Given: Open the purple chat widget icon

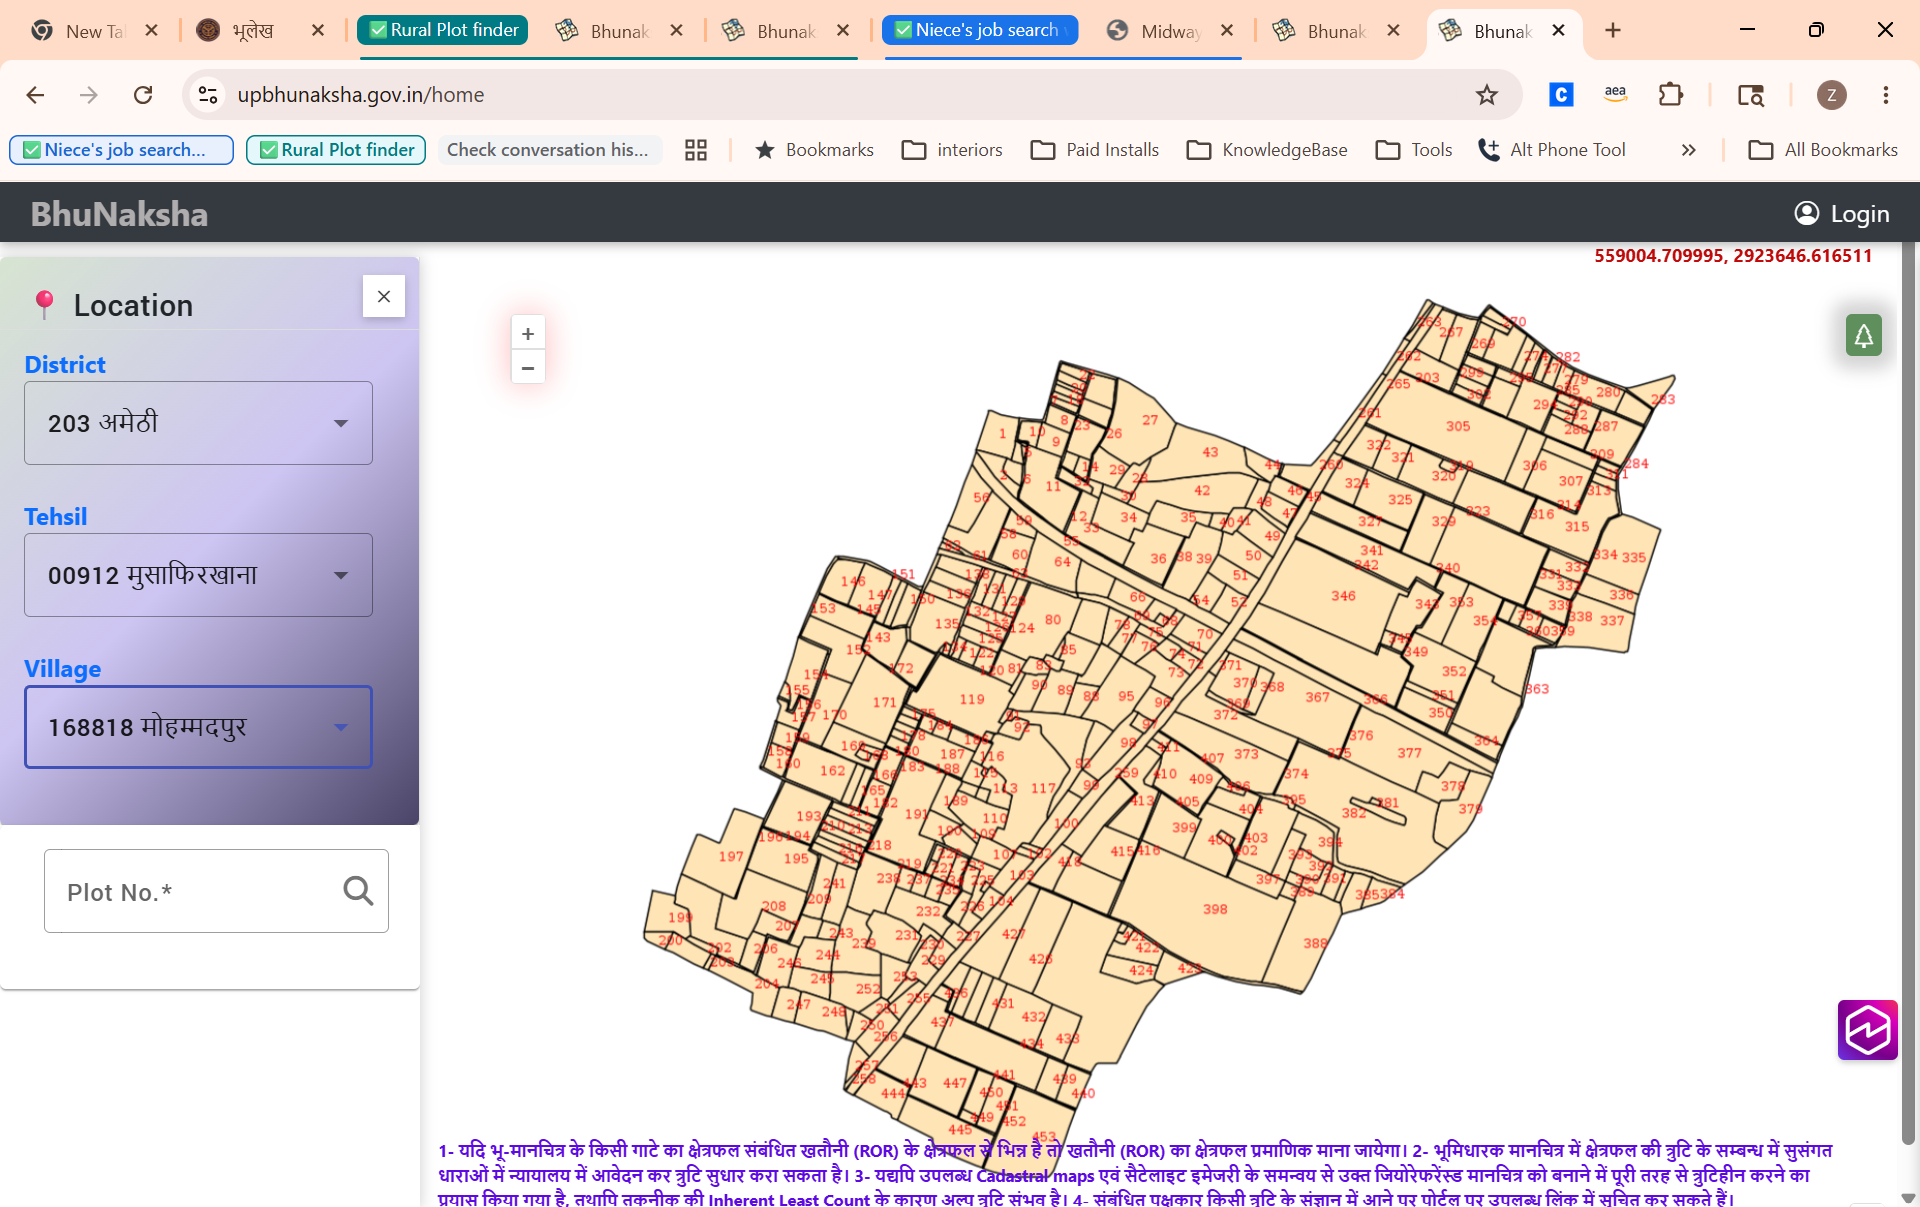Looking at the screenshot, I should (1867, 1030).
